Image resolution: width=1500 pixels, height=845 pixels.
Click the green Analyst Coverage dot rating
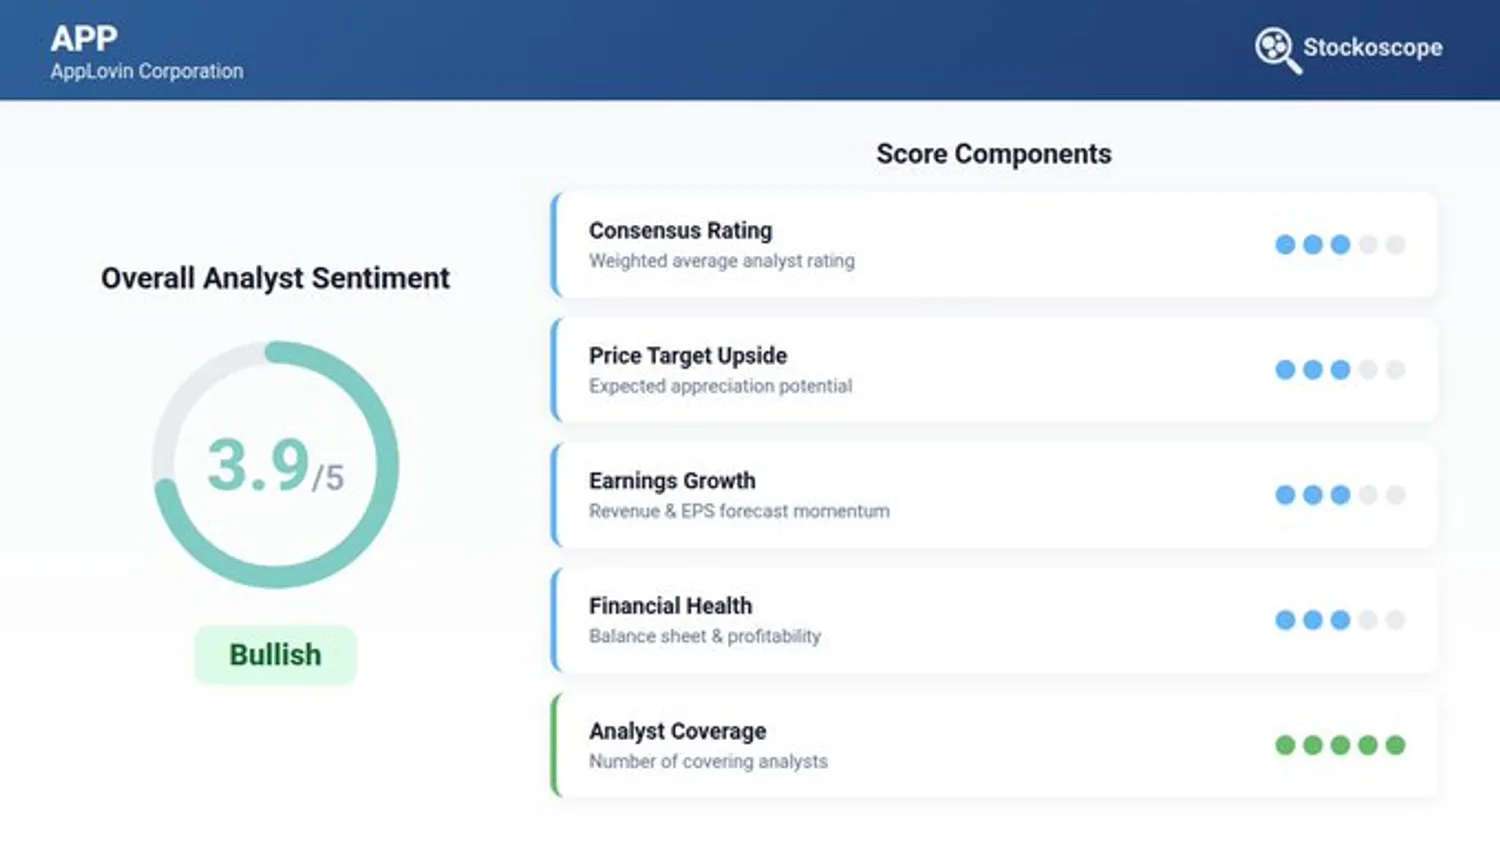[1340, 745]
